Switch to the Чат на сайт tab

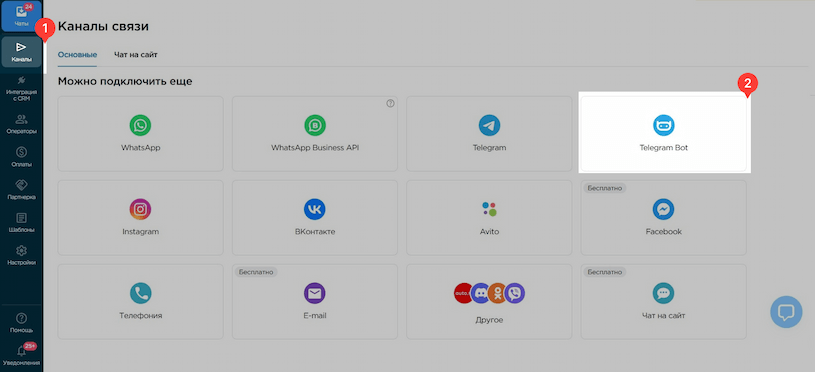[x=136, y=55]
